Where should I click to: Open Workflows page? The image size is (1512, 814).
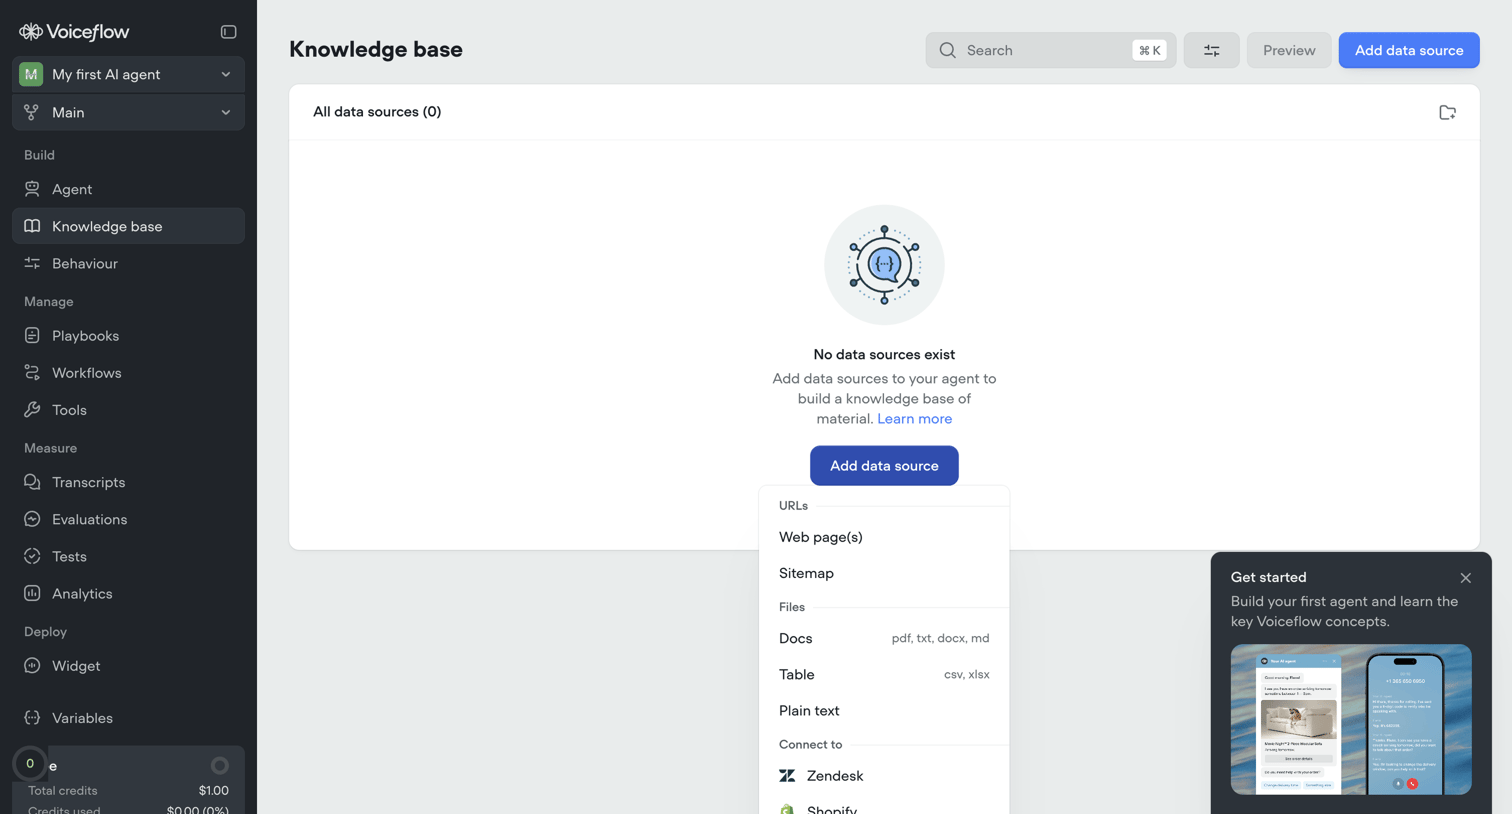tap(128, 373)
